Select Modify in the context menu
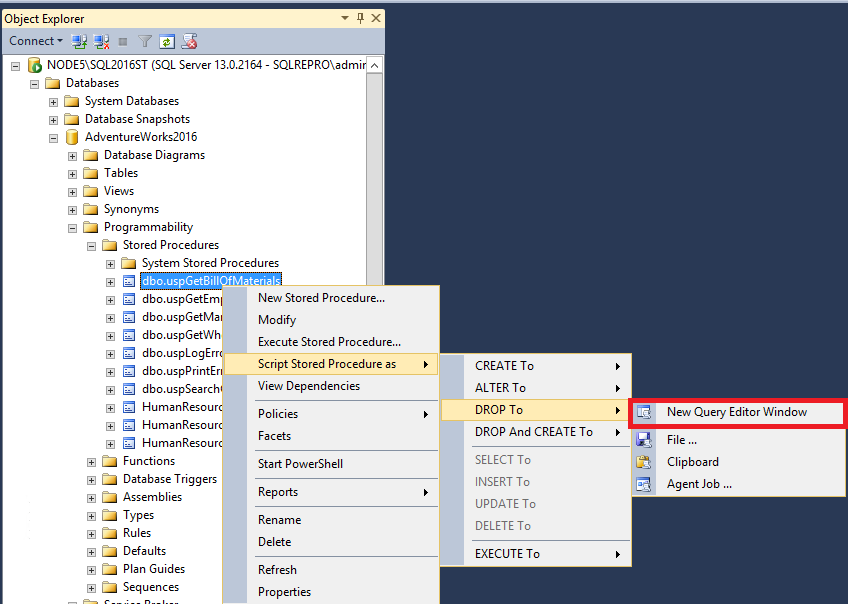 pyautogui.click(x=330, y=320)
